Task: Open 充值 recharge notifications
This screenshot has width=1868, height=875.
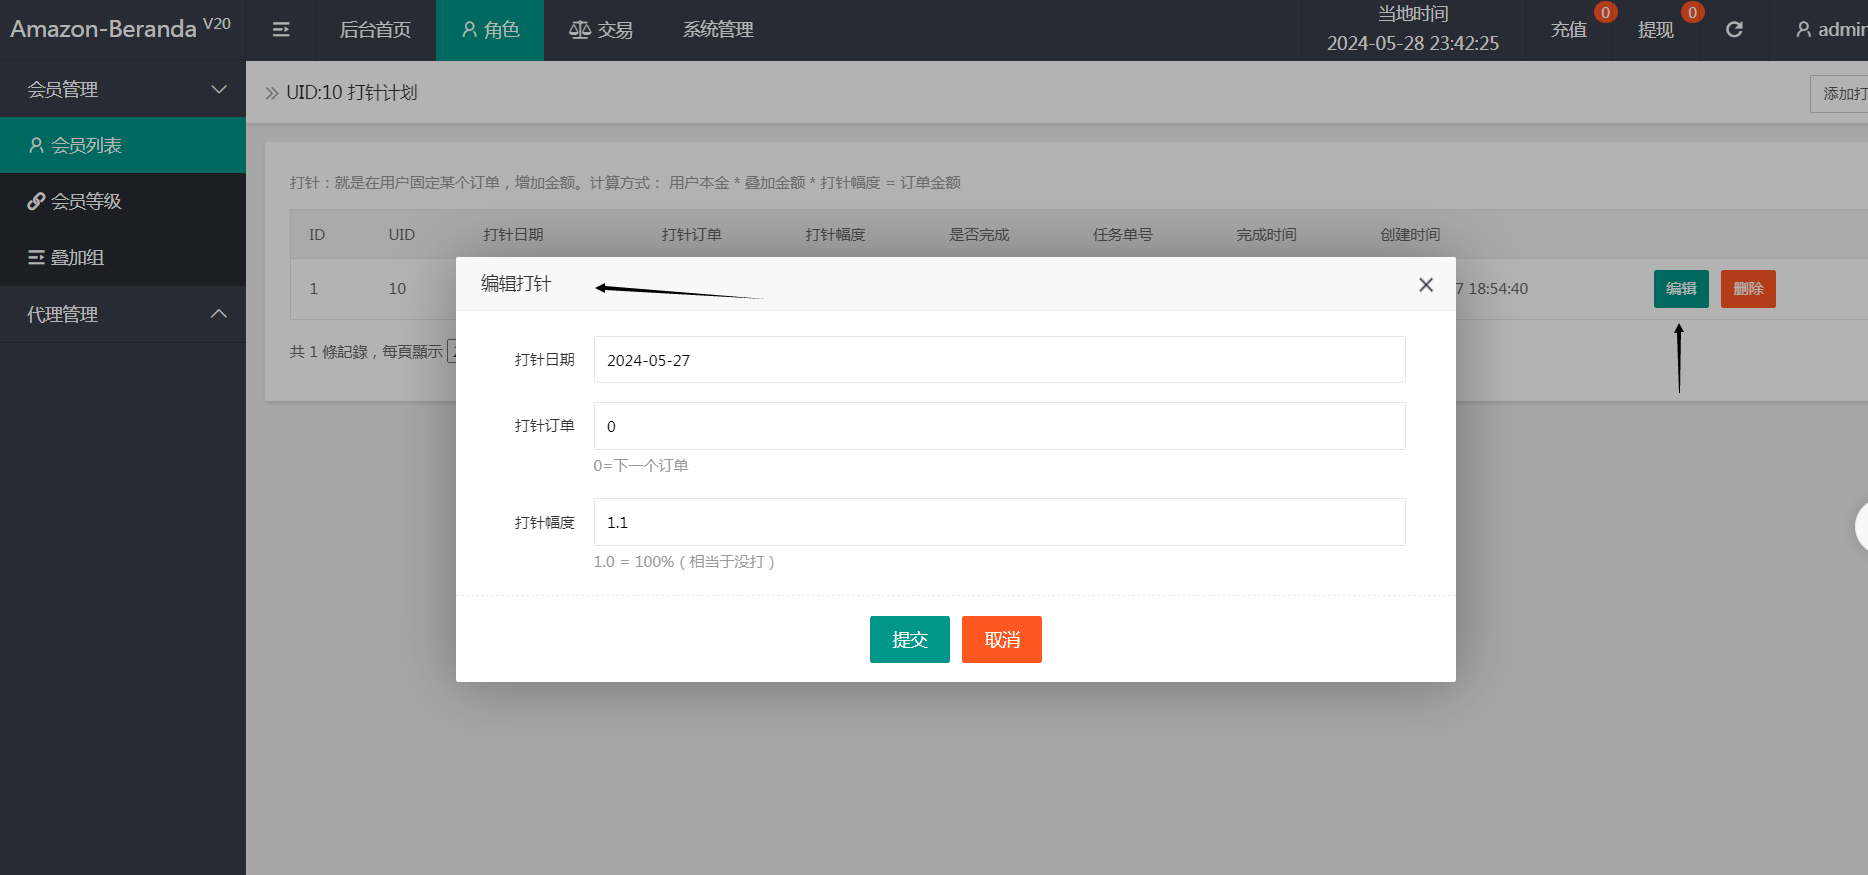Action: coord(1569,30)
